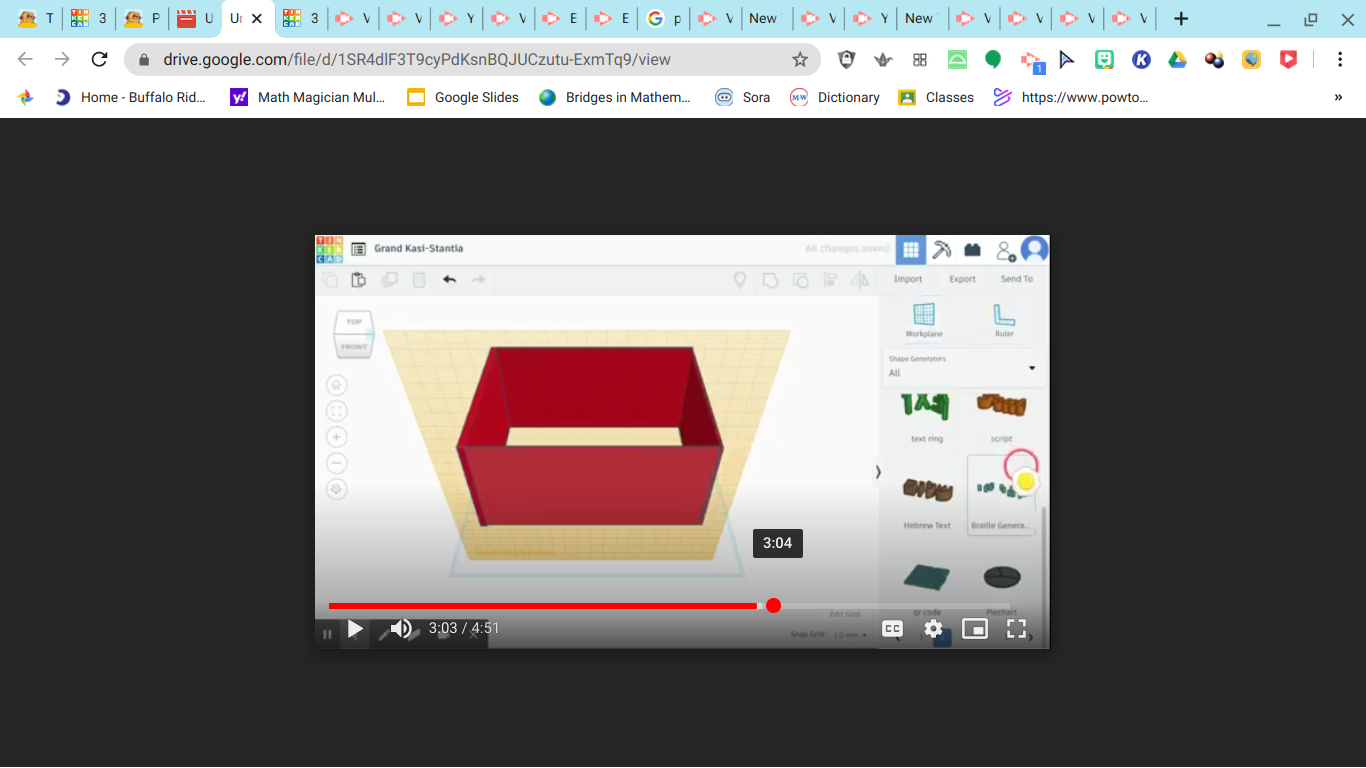Bookmark this page with the star
Image resolution: width=1366 pixels, height=768 pixels.
coord(800,60)
